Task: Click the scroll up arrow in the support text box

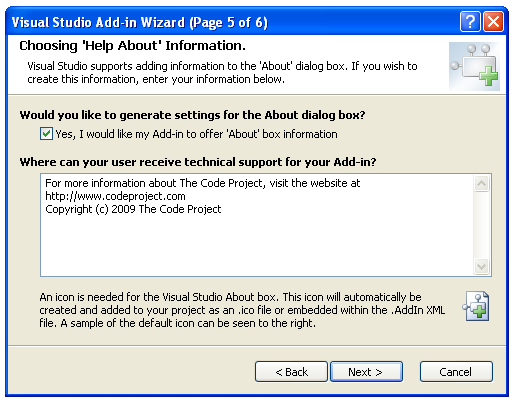Action: [481, 183]
